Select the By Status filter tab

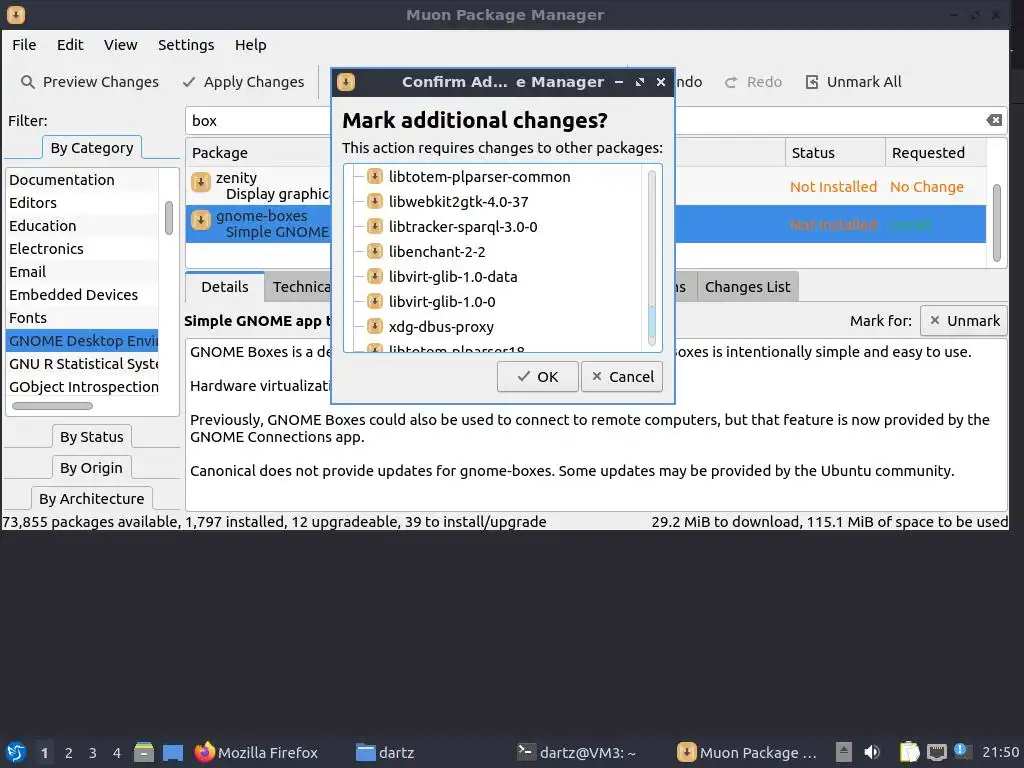click(91, 436)
